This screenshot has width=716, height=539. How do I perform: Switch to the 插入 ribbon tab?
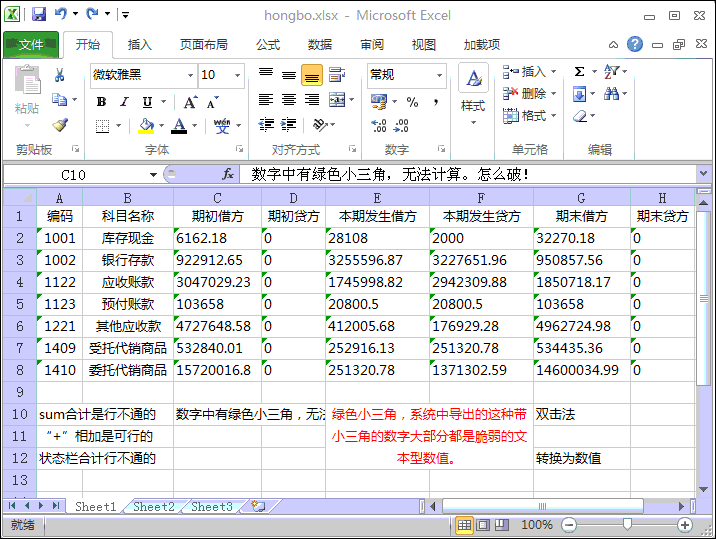tap(139, 44)
